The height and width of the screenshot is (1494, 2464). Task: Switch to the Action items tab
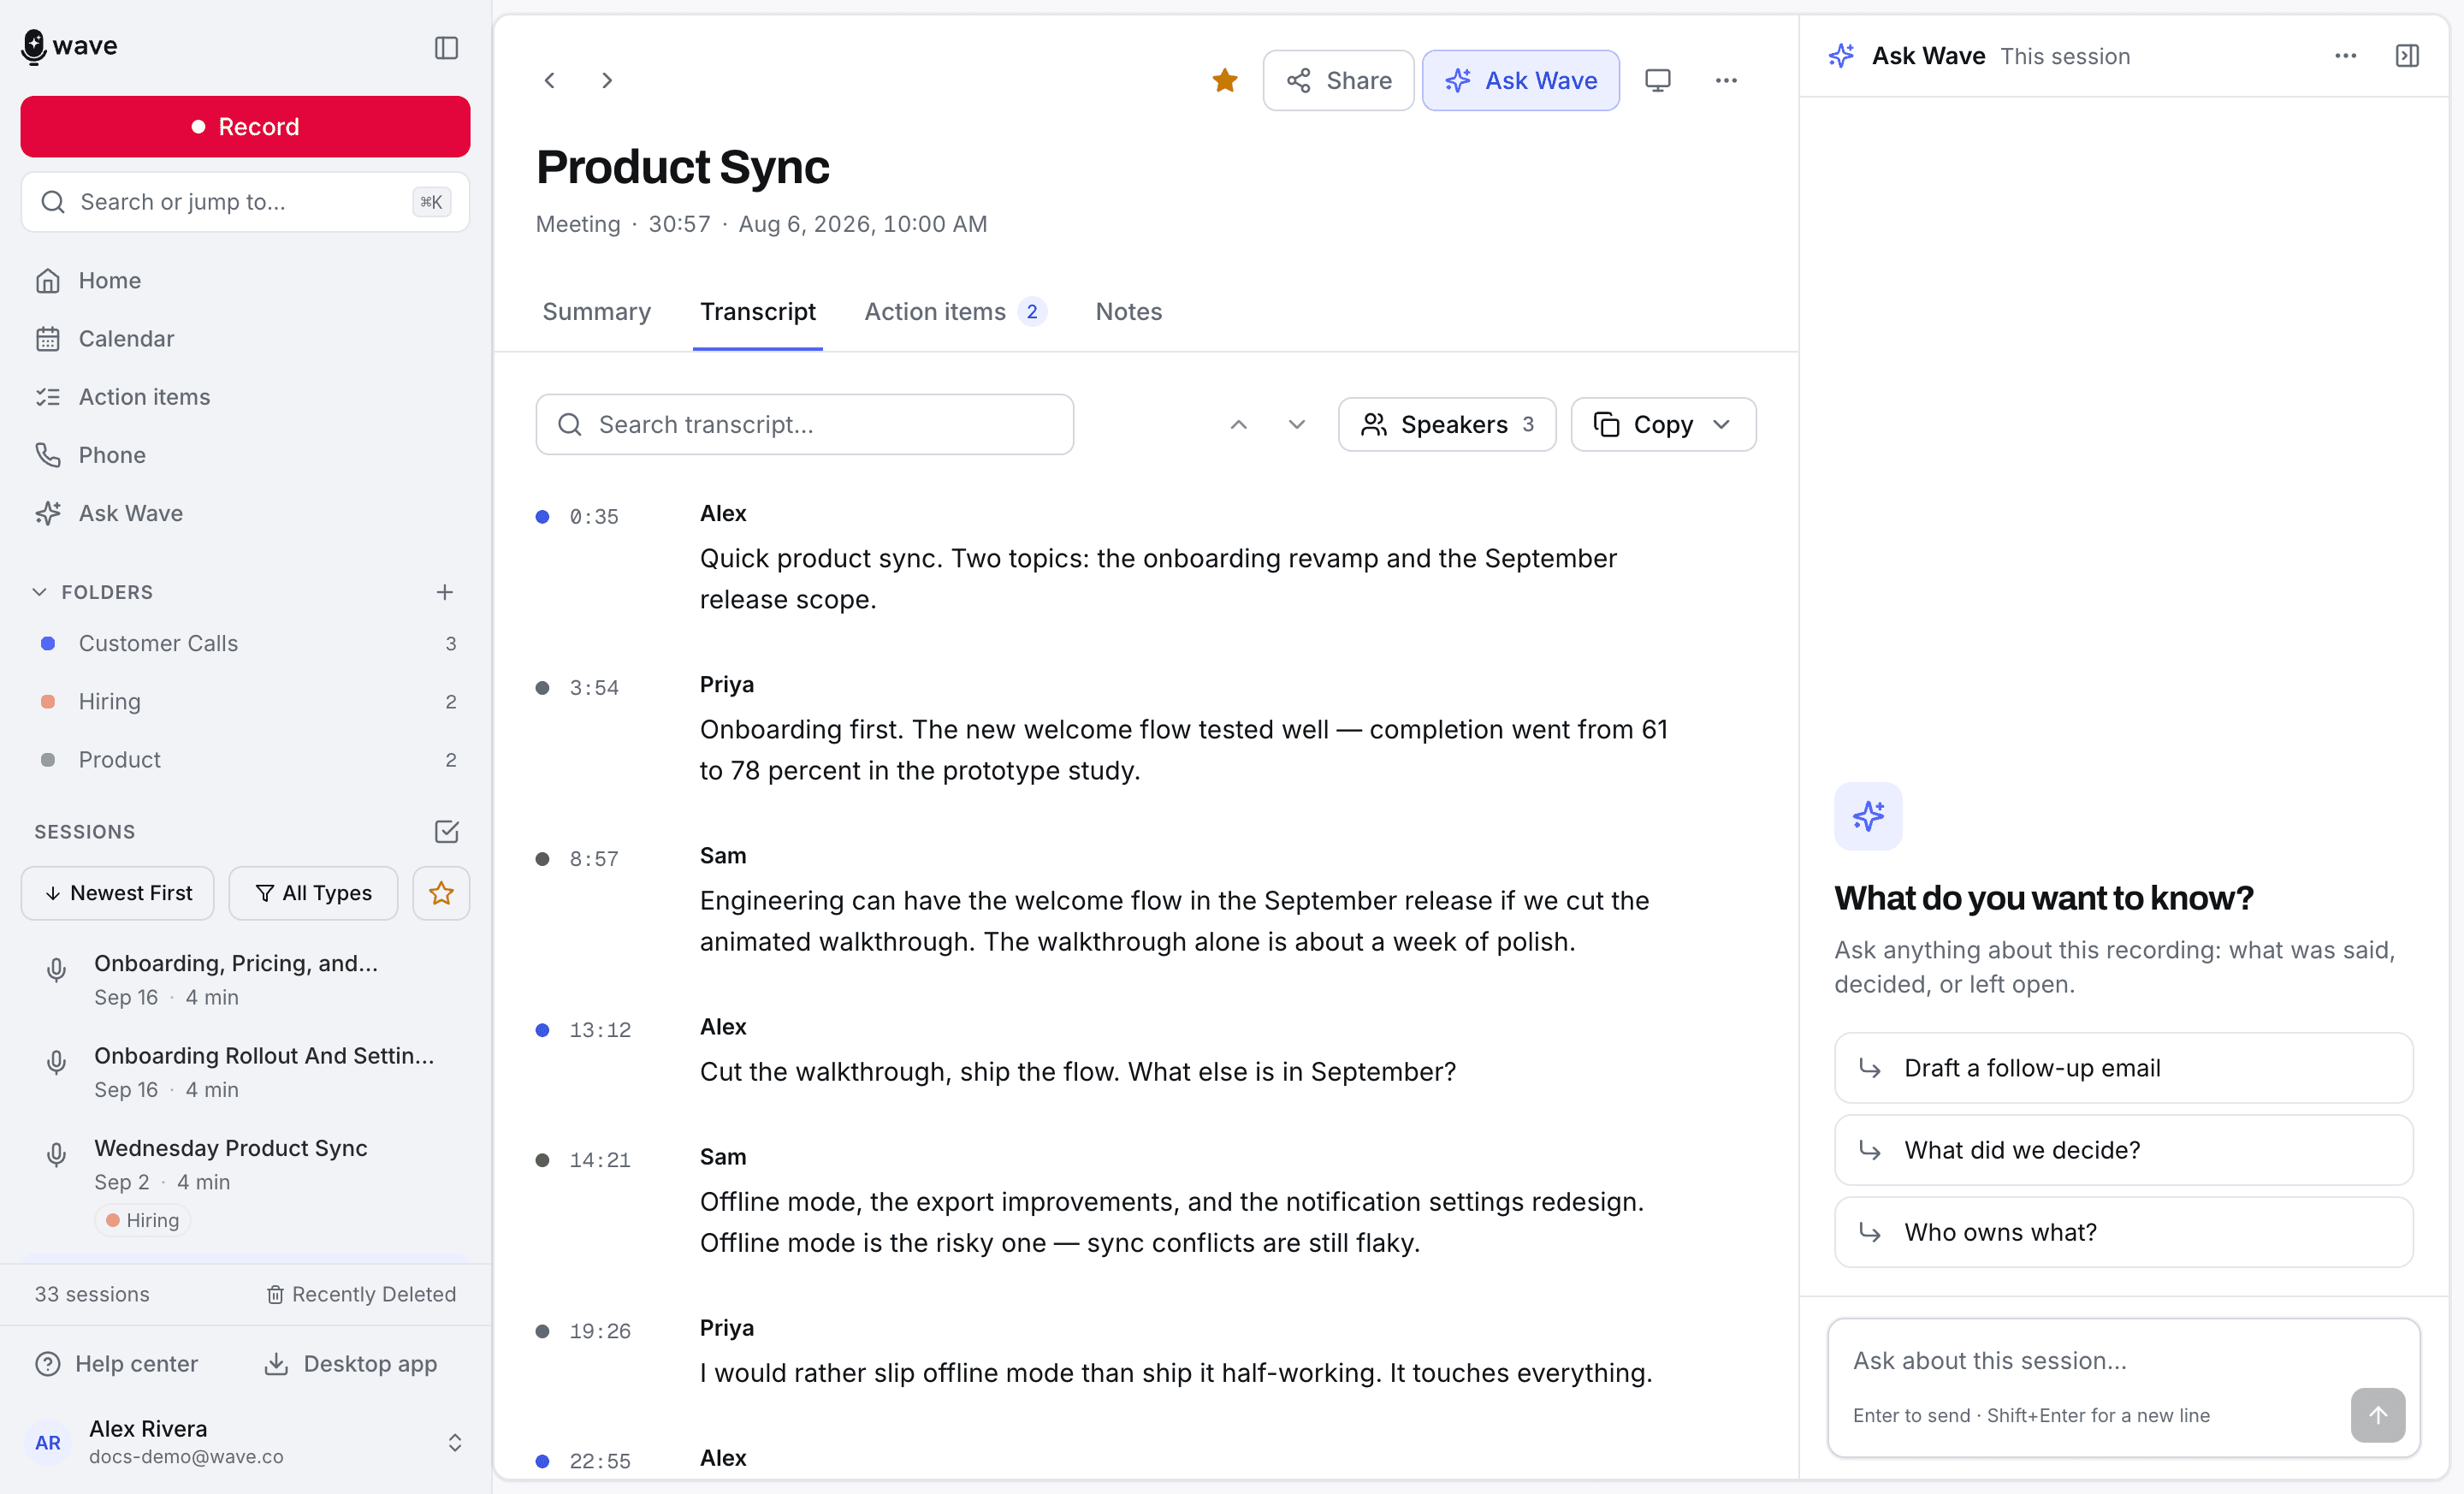[x=954, y=312]
